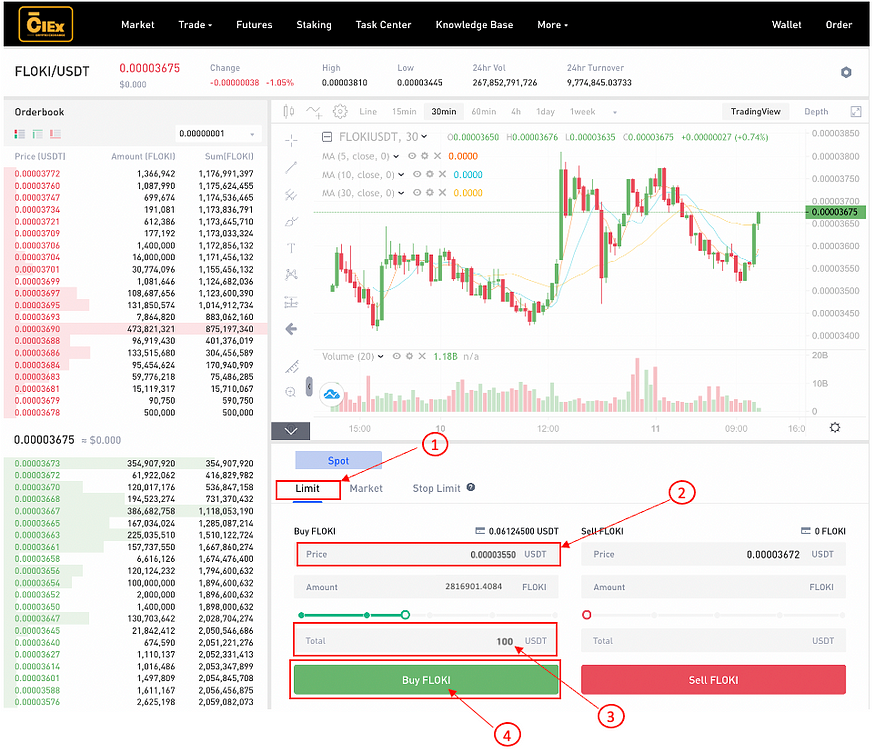The image size is (875, 751).
Task: Collapse drawing toolbar with side handle
Action: 309,386
